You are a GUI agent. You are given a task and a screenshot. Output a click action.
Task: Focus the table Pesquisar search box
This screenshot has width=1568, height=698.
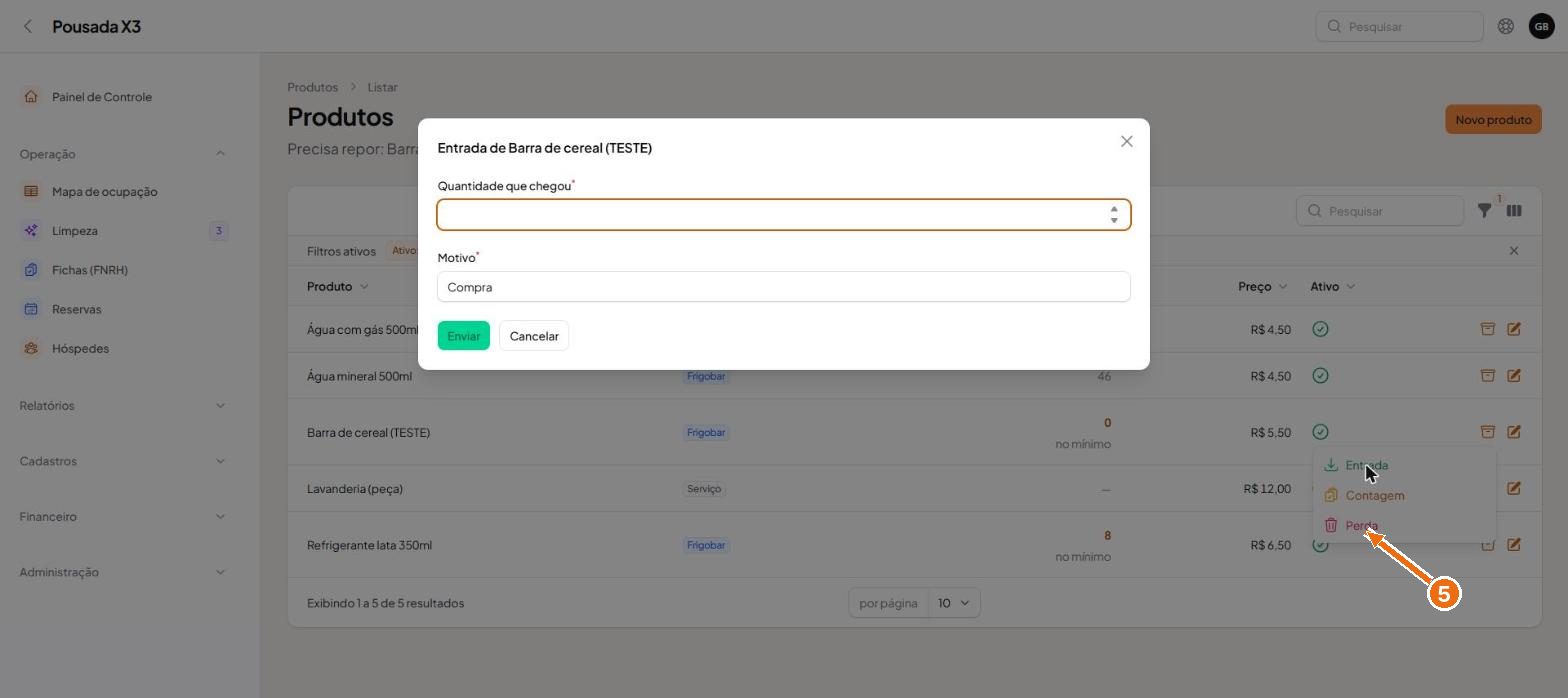click(1380, 211)
